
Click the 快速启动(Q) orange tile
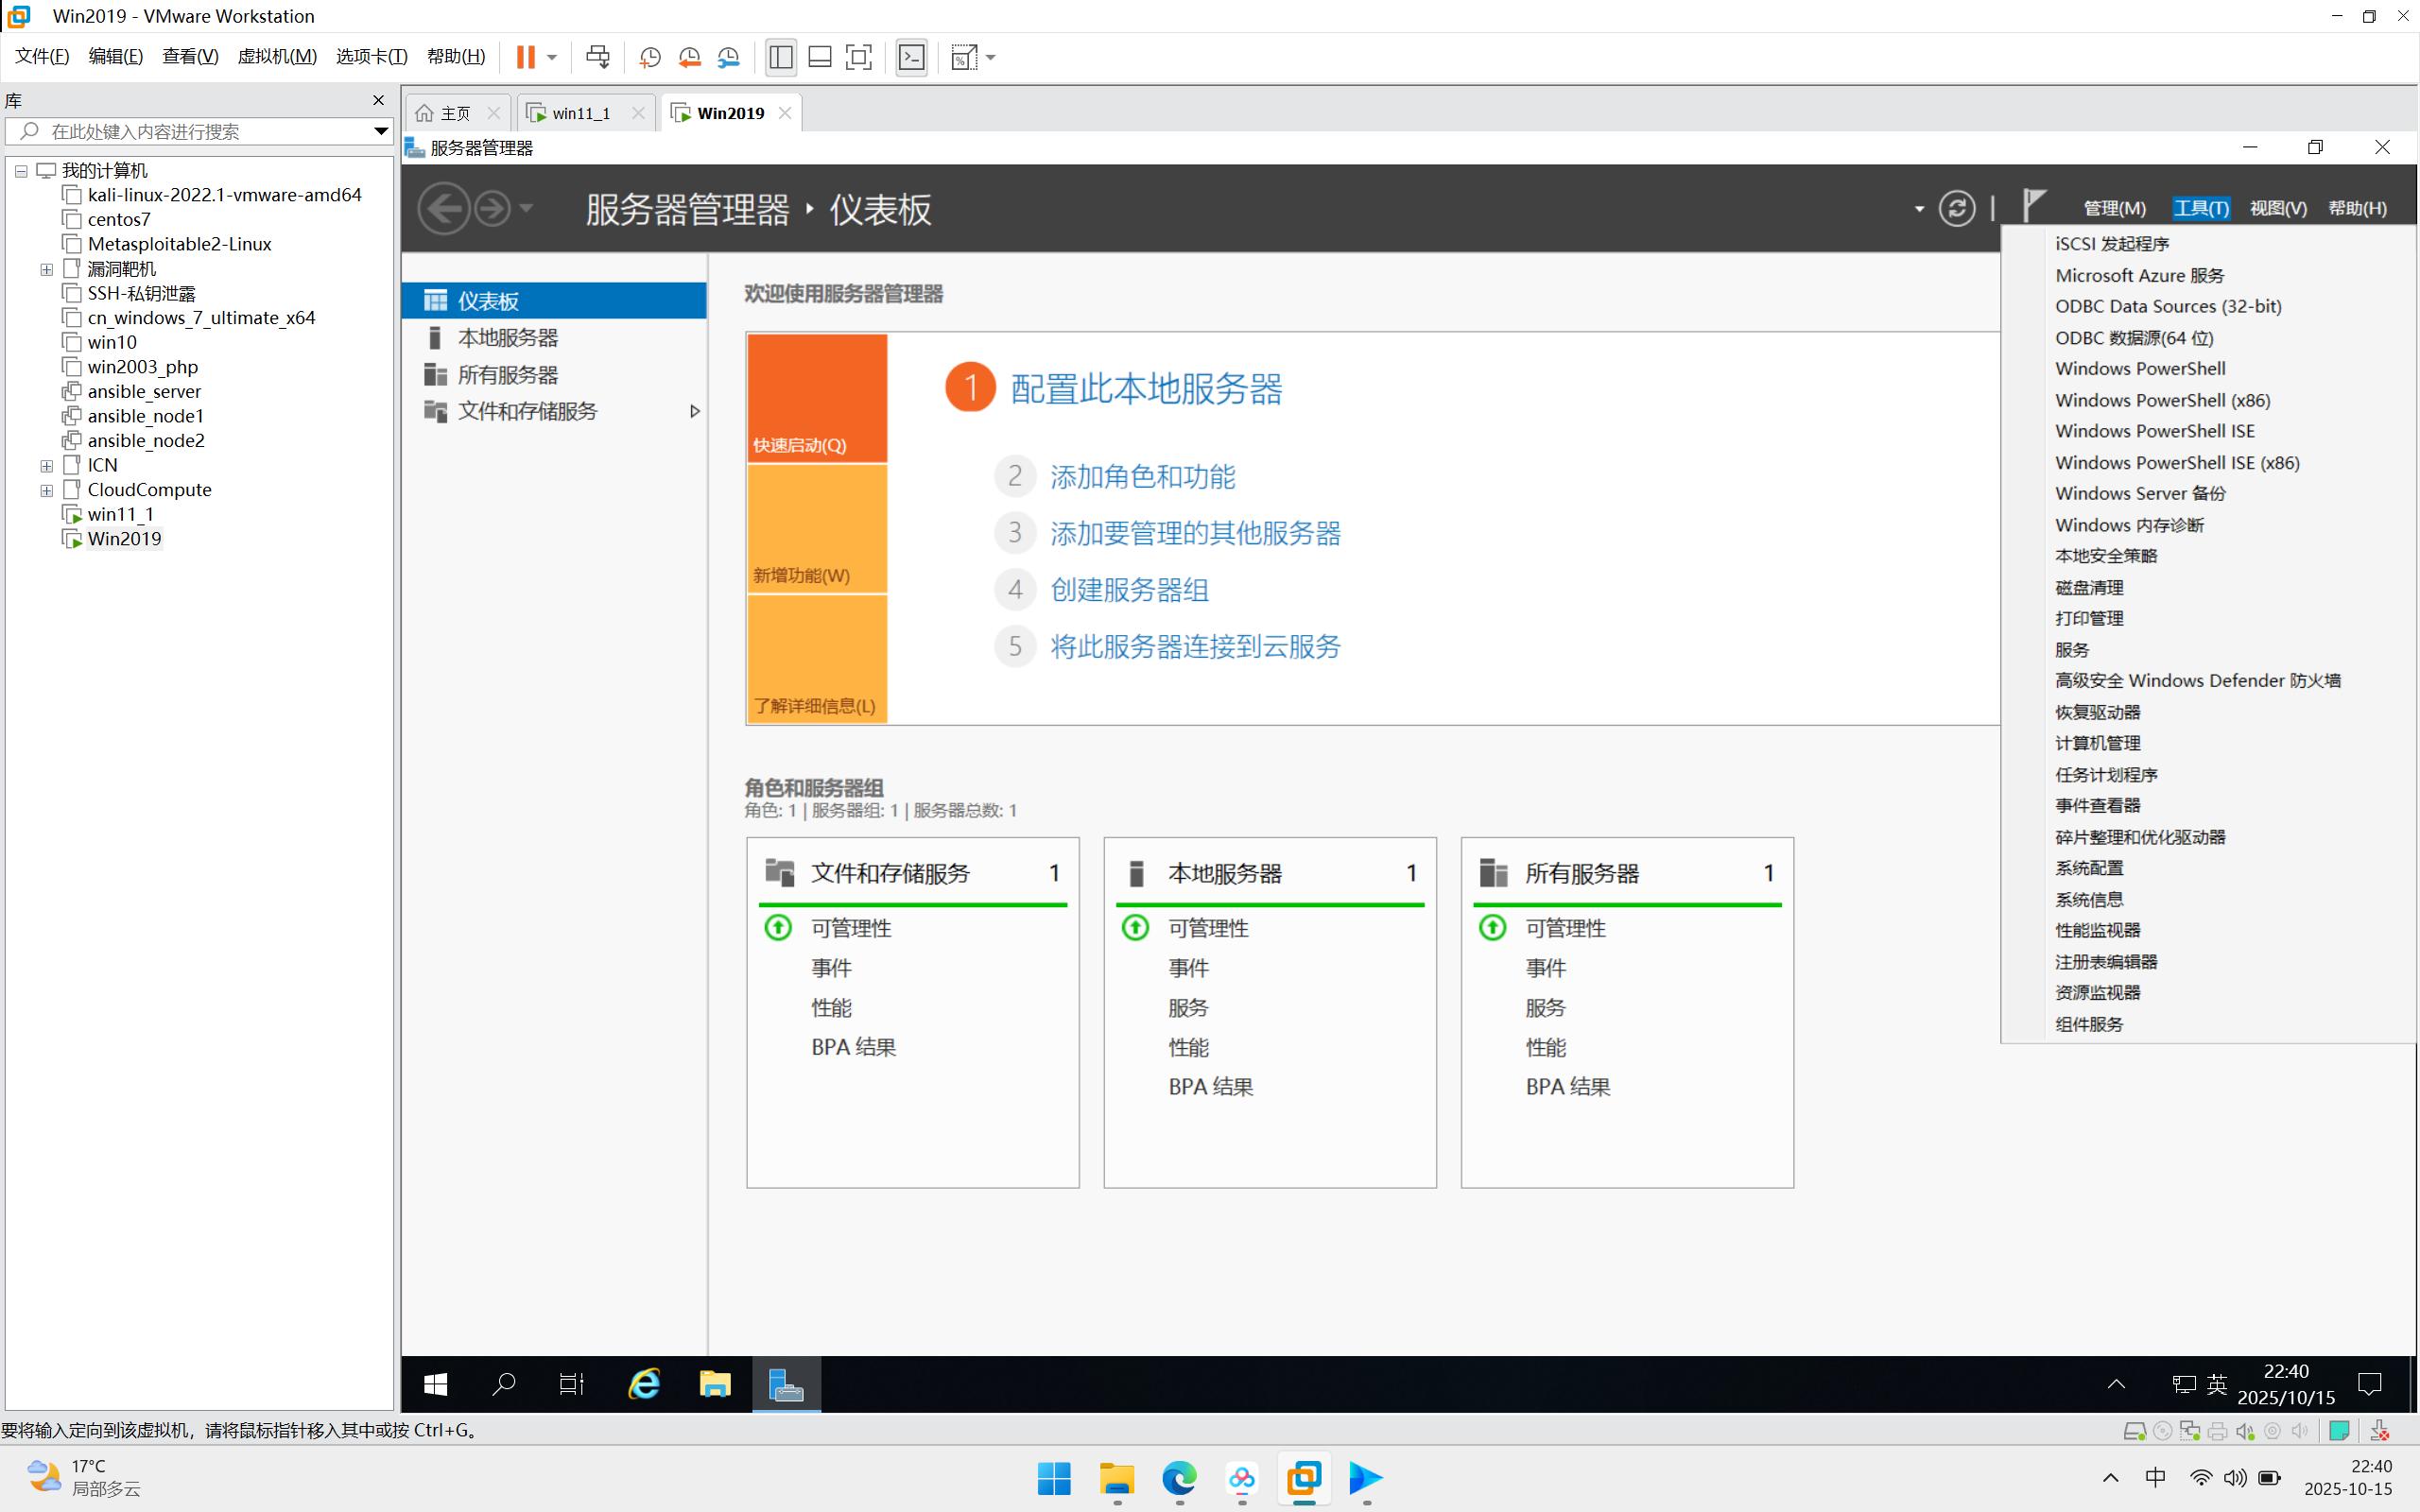pos(817,398)
